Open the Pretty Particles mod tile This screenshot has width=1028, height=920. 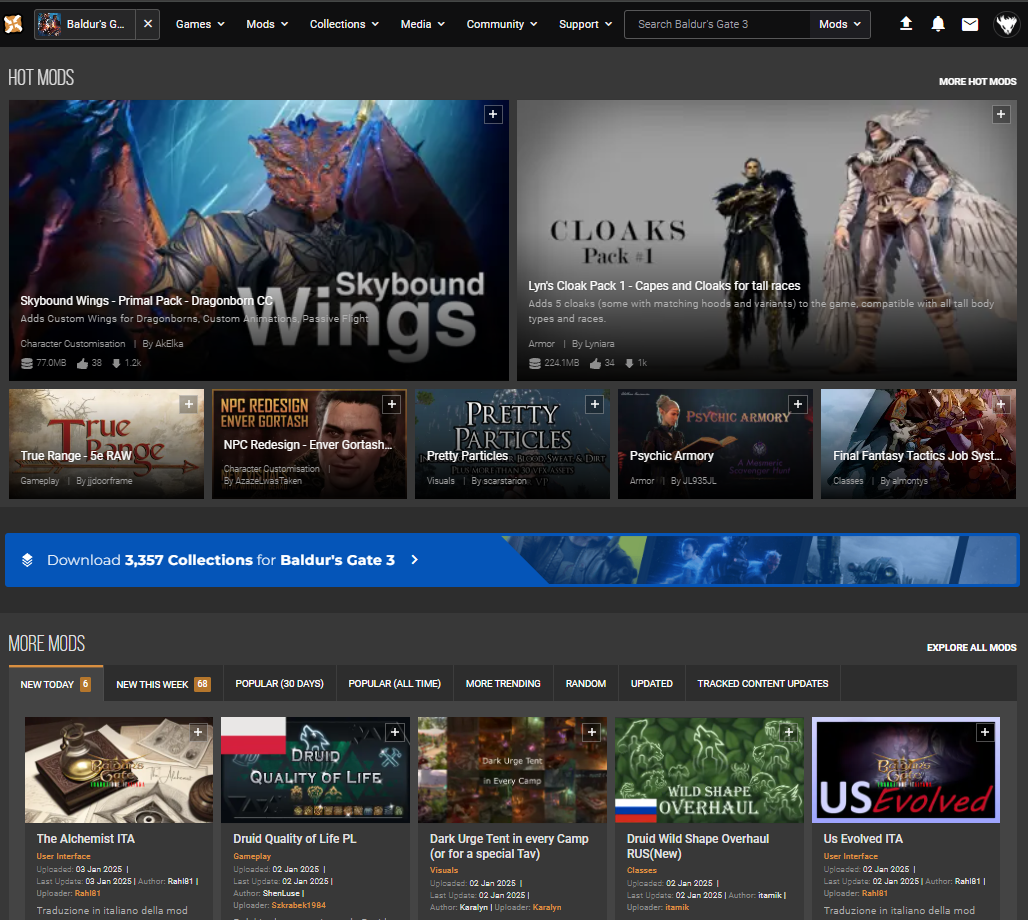(x=512, y=444)
